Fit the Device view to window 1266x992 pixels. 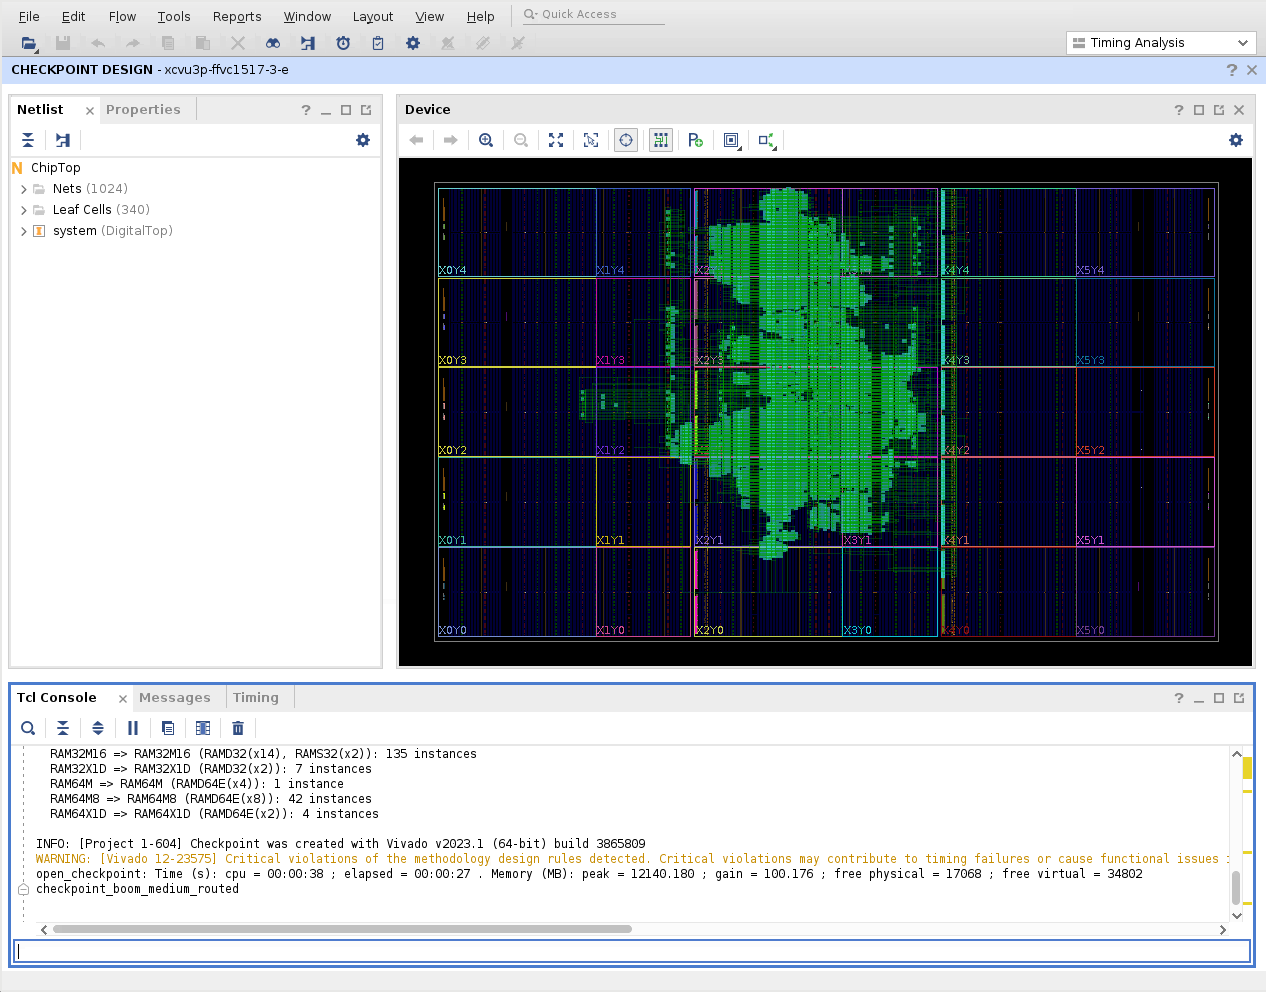point(556,140)
